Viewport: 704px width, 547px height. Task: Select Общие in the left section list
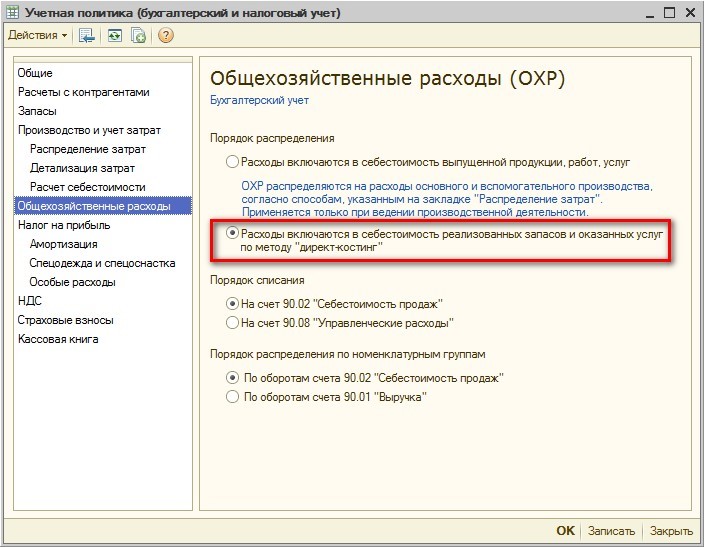[x=35, y=73]
